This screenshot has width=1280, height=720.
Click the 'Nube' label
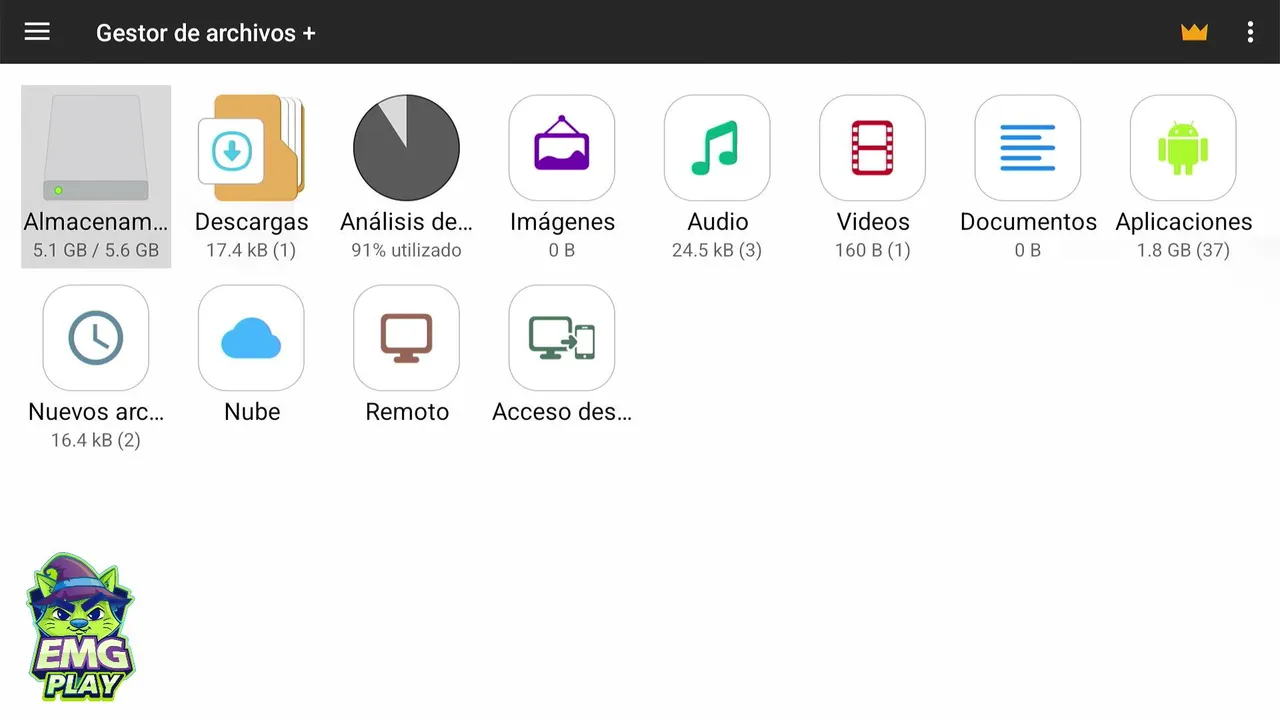pyautogui.click(x=252, y=412)
